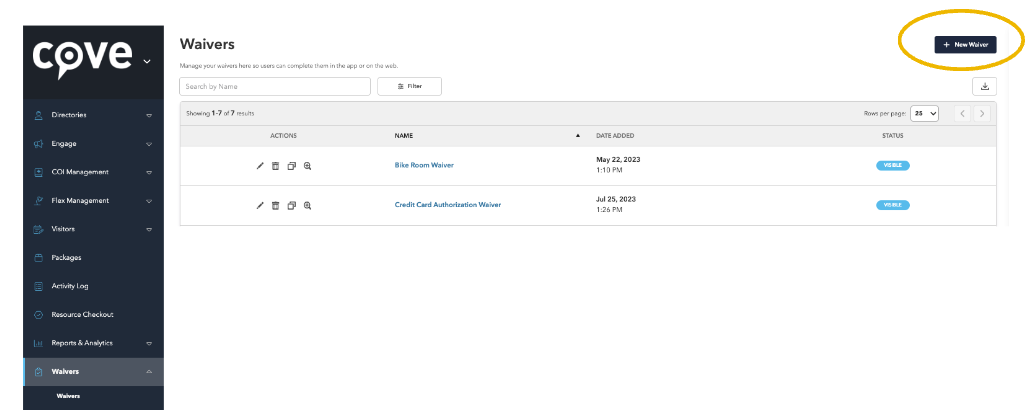Click Visible badge for Bike Room Waiver

tap(892, 166)
